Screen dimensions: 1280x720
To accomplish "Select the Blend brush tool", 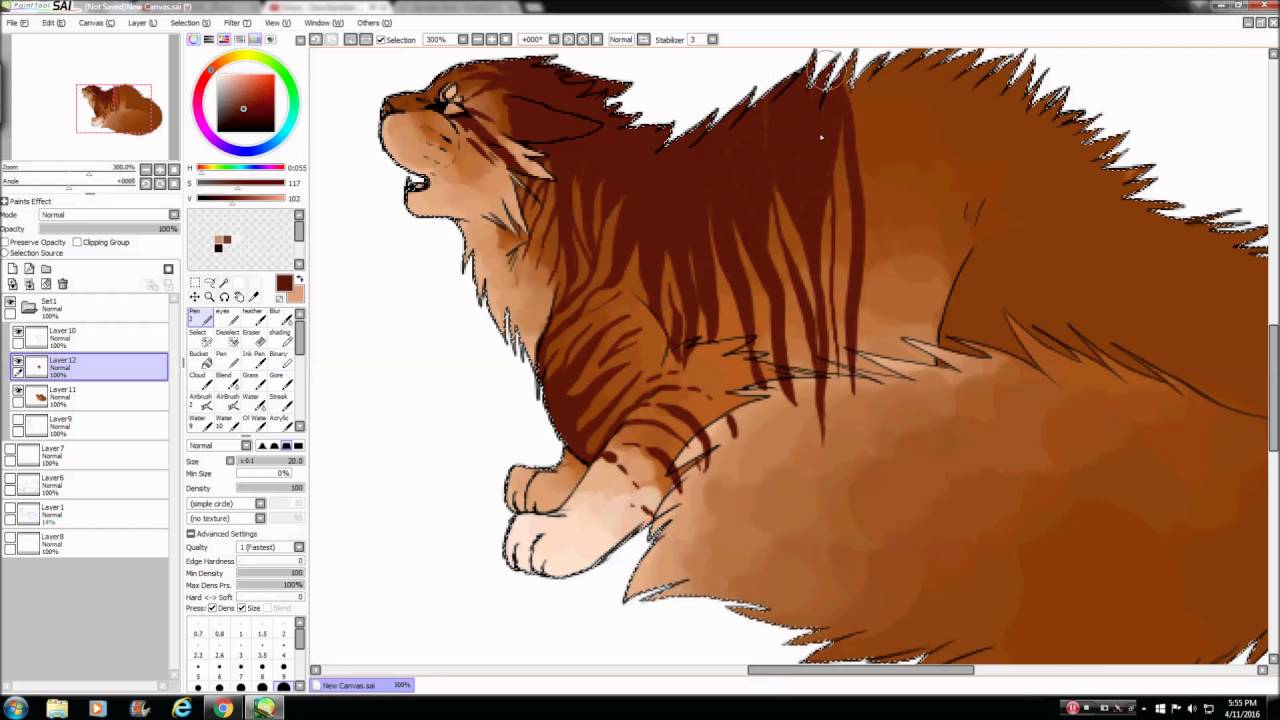I will (229, 381).
